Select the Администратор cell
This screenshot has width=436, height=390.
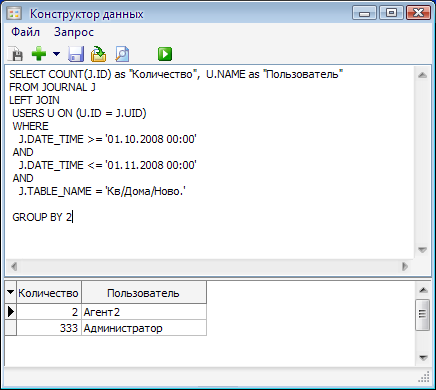pos(144,328)
